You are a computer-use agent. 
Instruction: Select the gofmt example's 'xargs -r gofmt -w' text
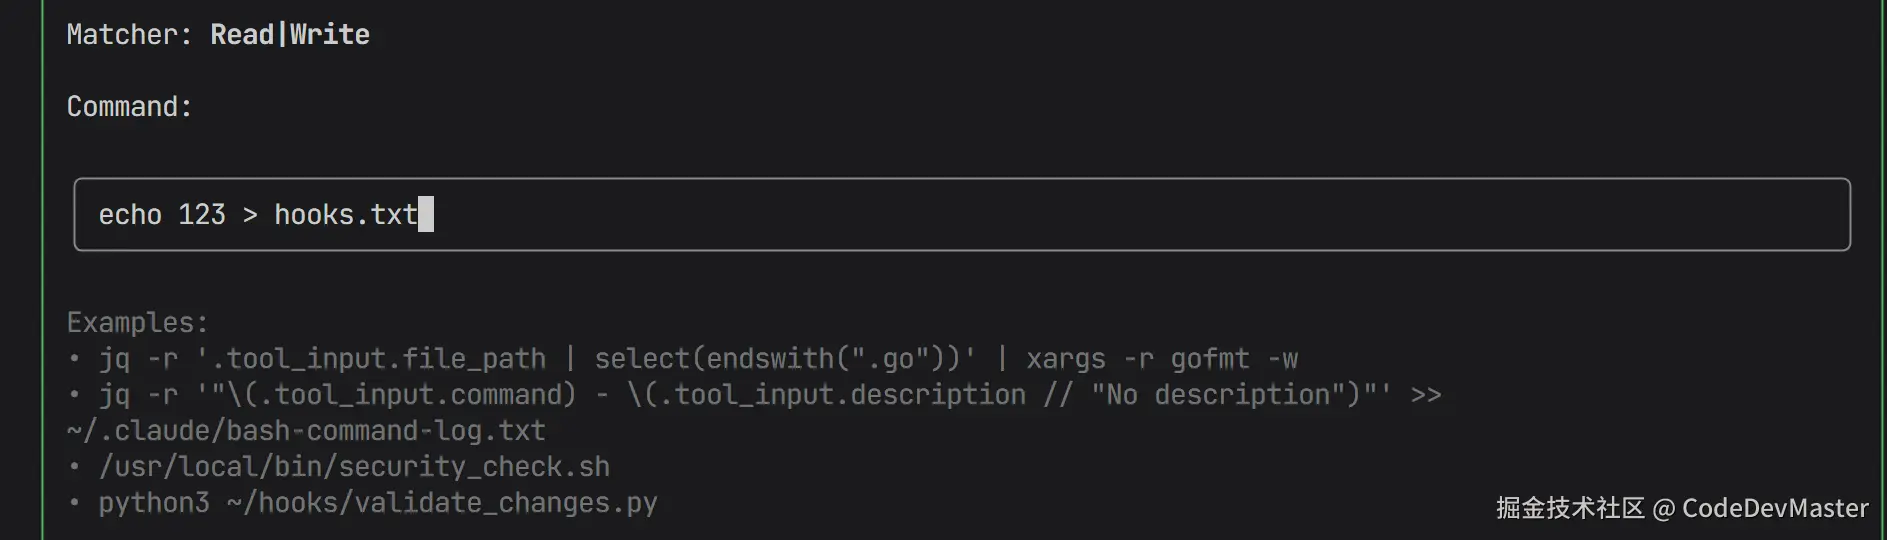click(x=1162, y=359)
